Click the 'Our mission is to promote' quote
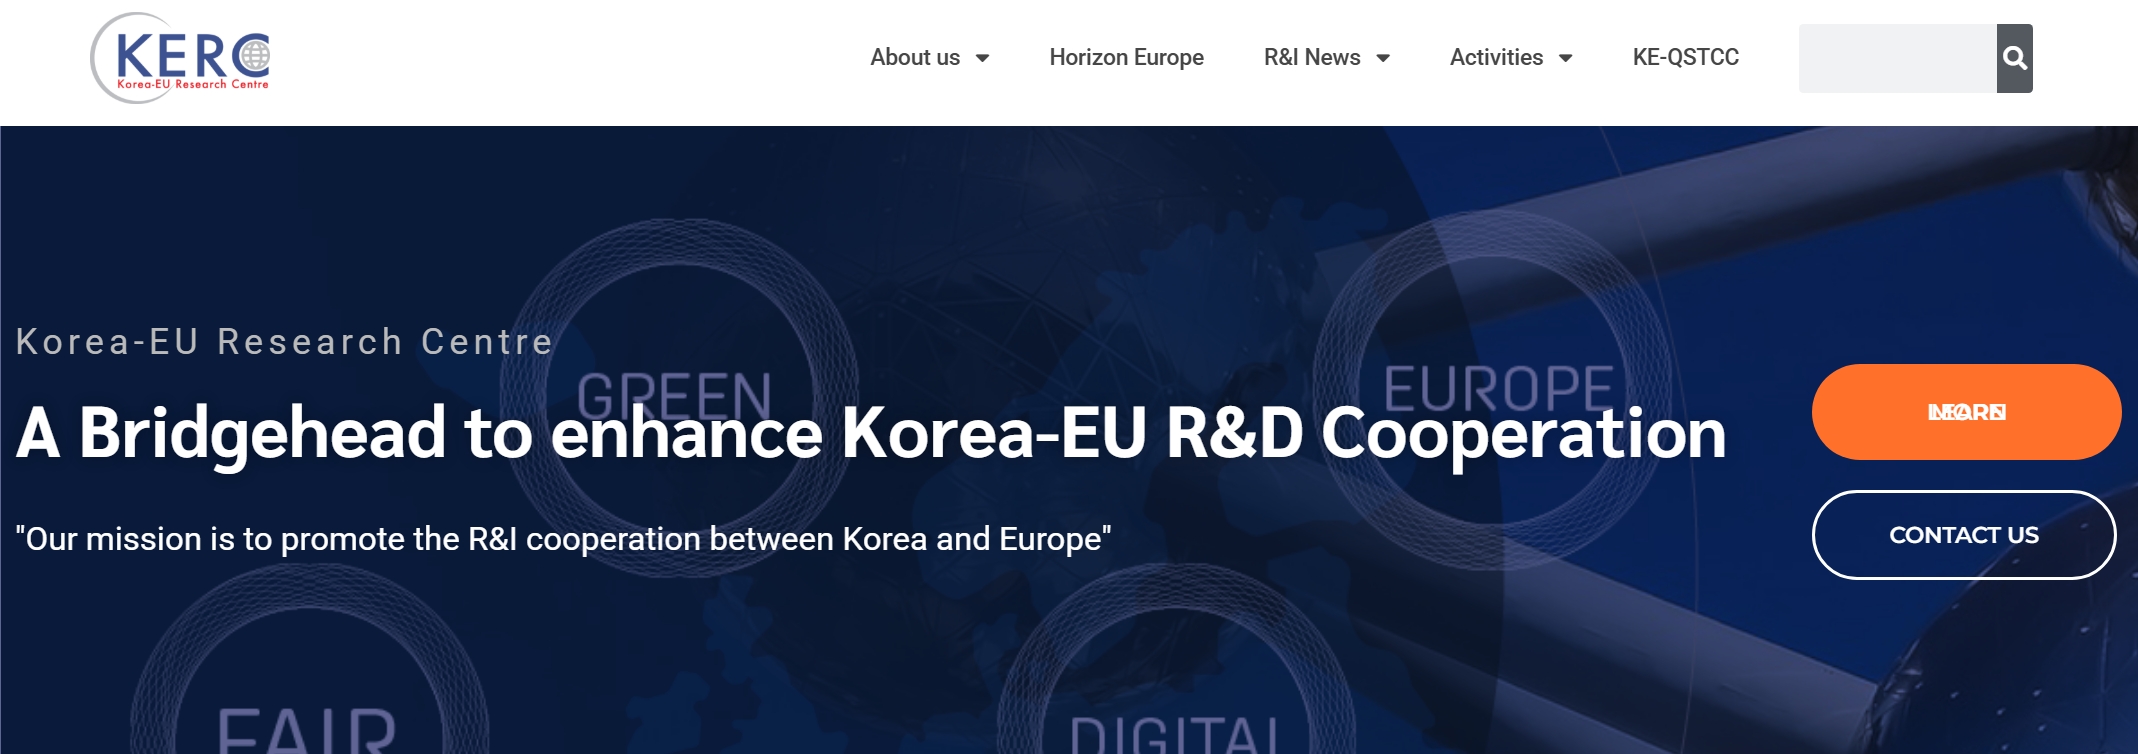The height and width of the screenshot is (754, 2138). (x=563, y=539)
